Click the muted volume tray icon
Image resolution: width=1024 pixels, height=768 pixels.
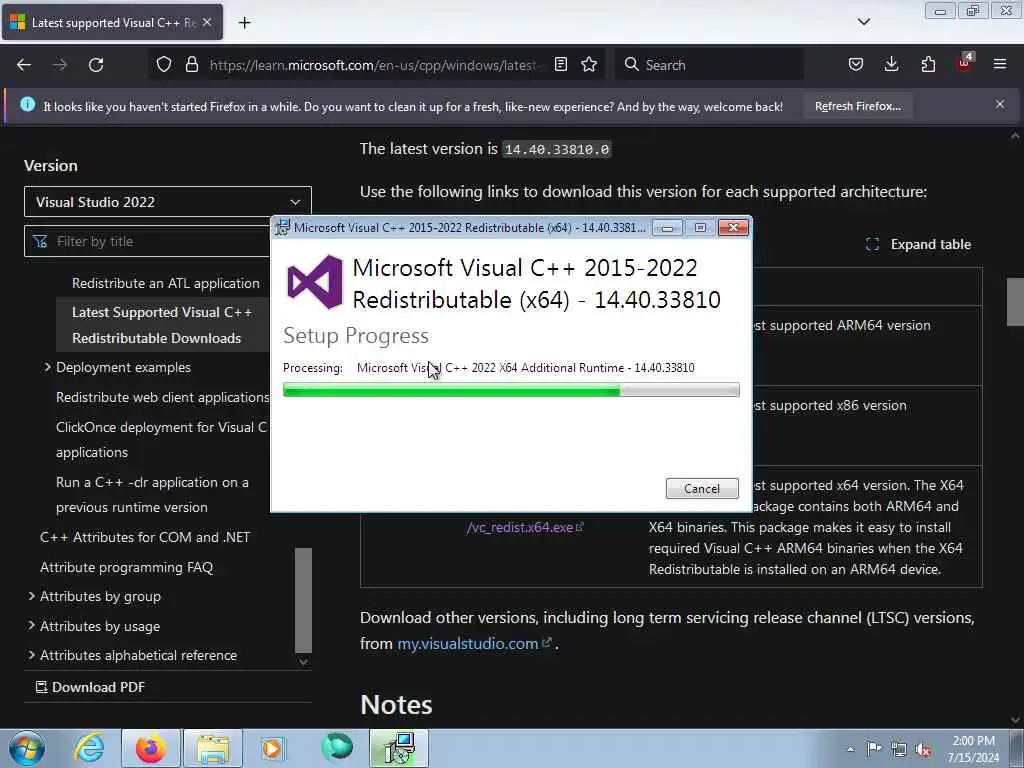(923, 749)
